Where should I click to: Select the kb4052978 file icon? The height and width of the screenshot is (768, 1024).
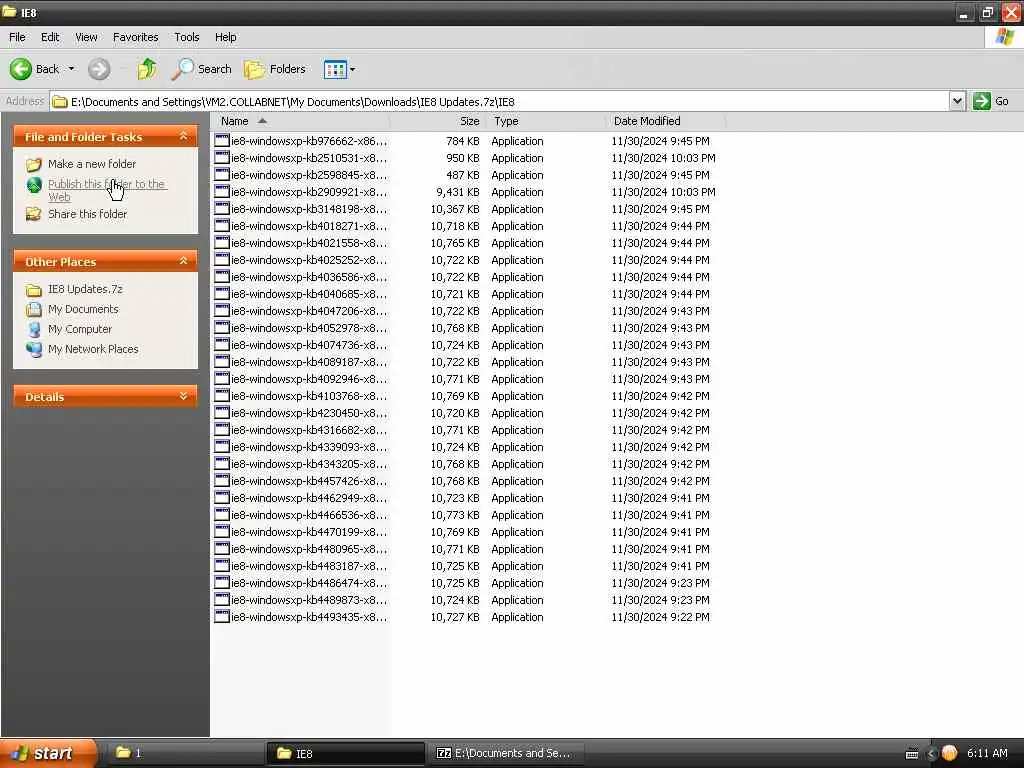222,327
